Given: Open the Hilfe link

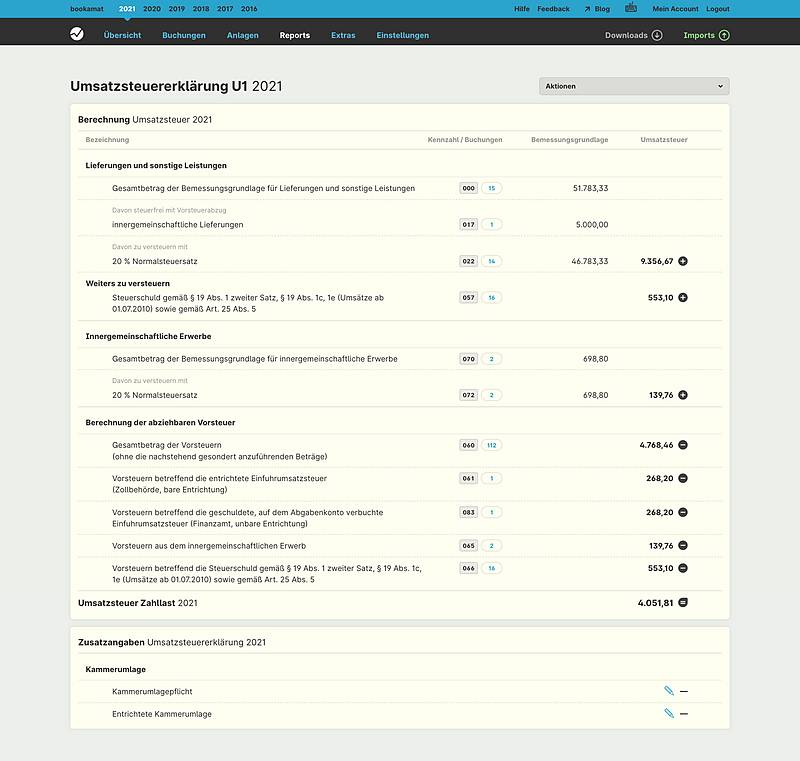Looking at the screenshot, I should point(520,7).
